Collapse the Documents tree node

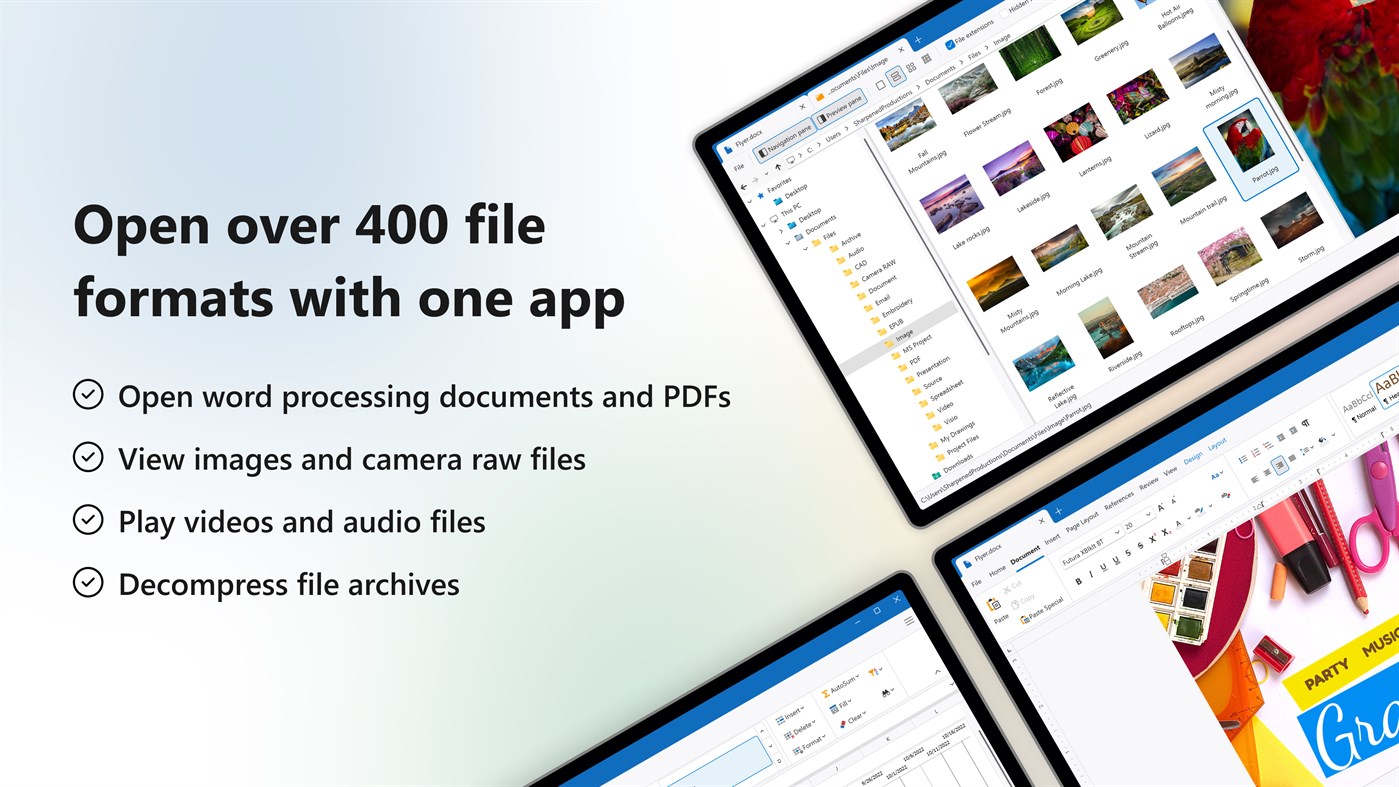click(x=788, y=243)
